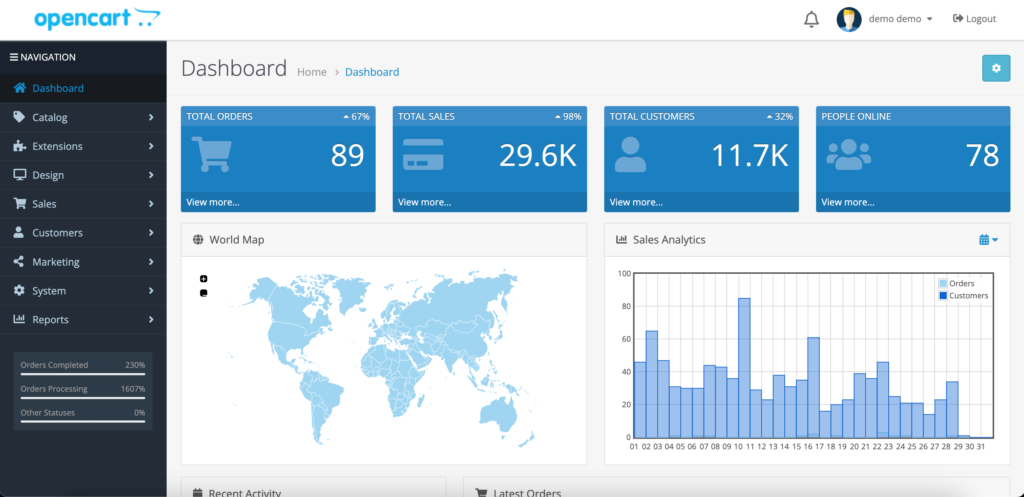Click Australia on the world map
Screen dimensions: 1024x497
tap(498, 415)
